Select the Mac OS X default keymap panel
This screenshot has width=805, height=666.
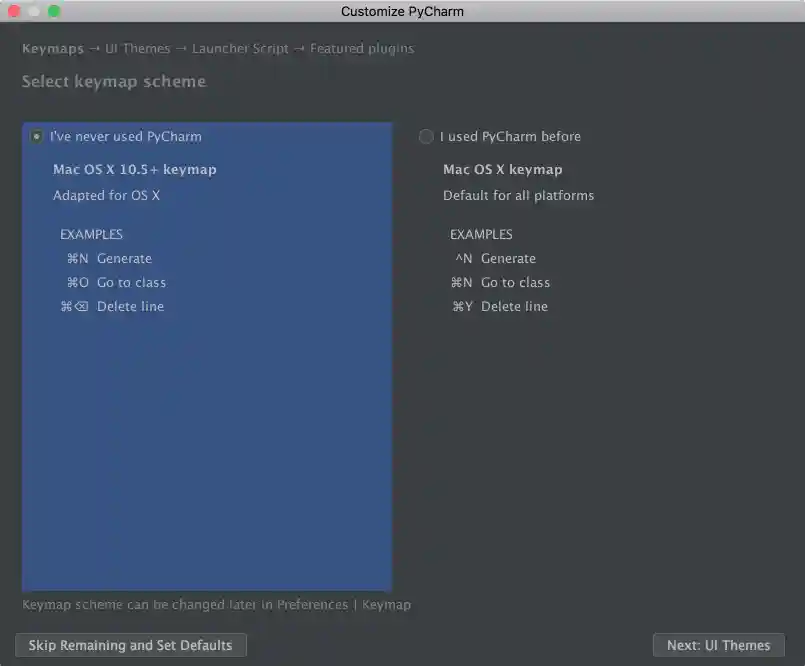click(502, 169)
